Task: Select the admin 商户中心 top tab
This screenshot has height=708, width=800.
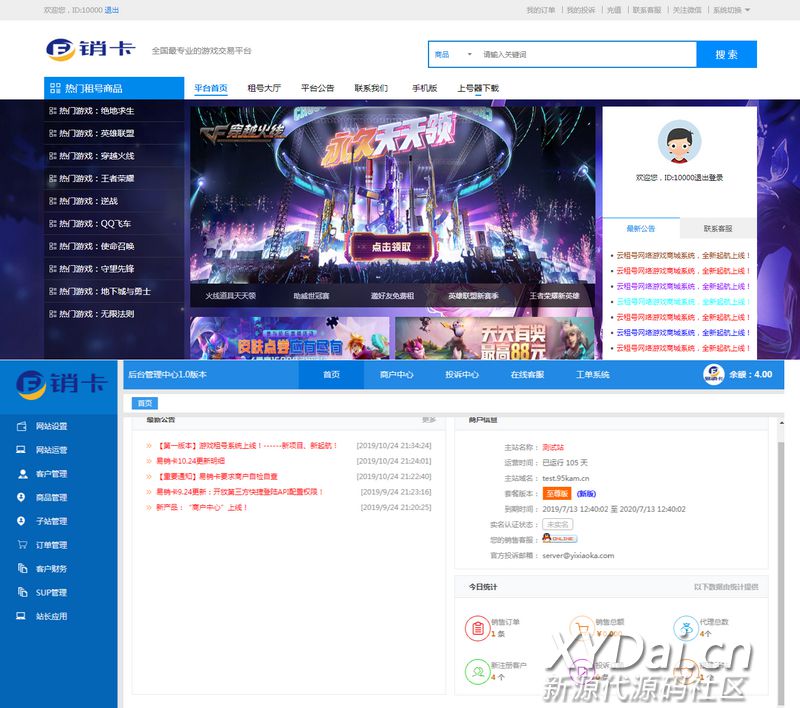Action: [x=396, y=374]
